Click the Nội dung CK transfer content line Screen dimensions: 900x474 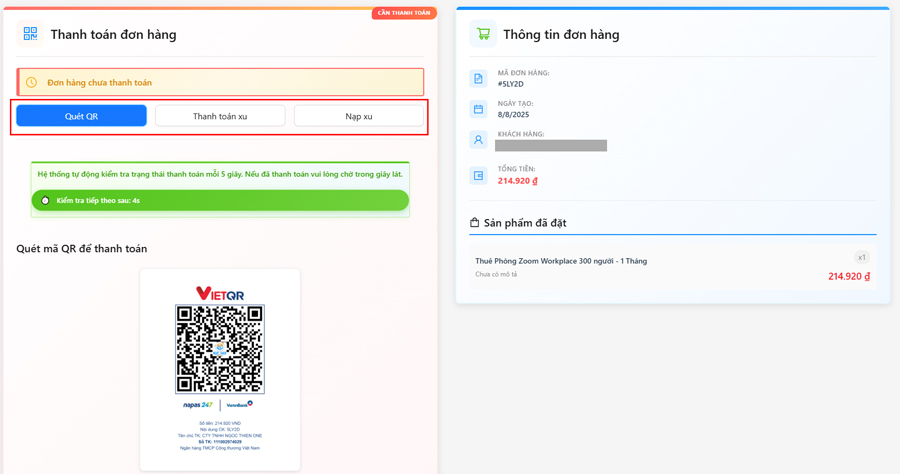point(220,429)
